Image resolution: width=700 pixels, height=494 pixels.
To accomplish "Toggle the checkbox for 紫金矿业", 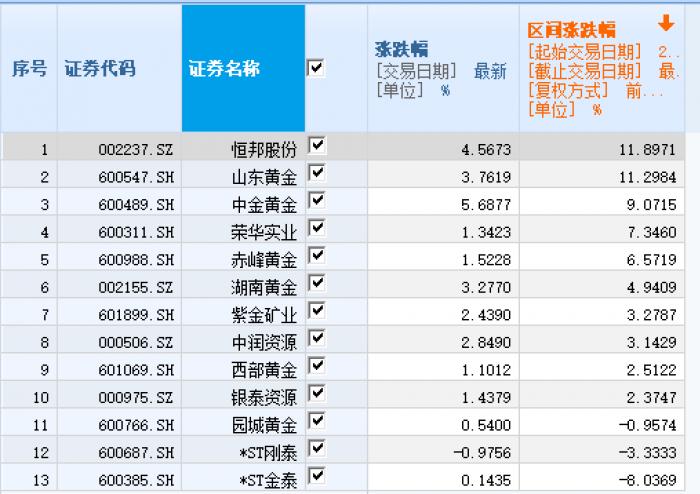I will pyautogui.click(x=317, y=311).
